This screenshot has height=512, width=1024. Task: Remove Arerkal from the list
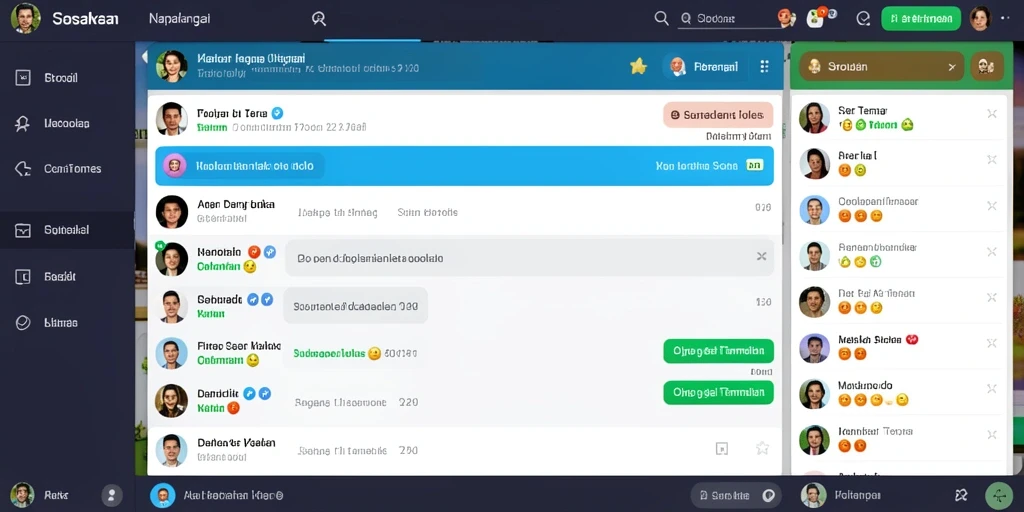tap(991, 159)
